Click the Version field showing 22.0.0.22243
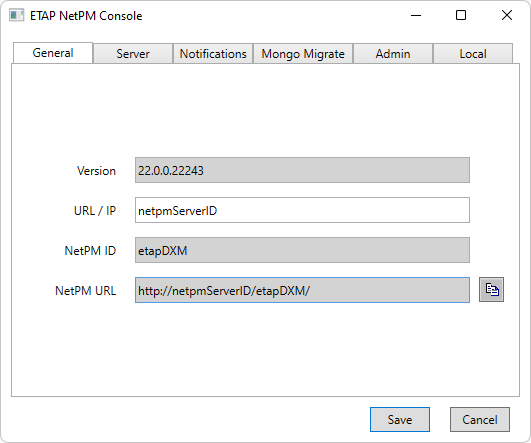This screenshot has width=531, height=443. (302, 170)
